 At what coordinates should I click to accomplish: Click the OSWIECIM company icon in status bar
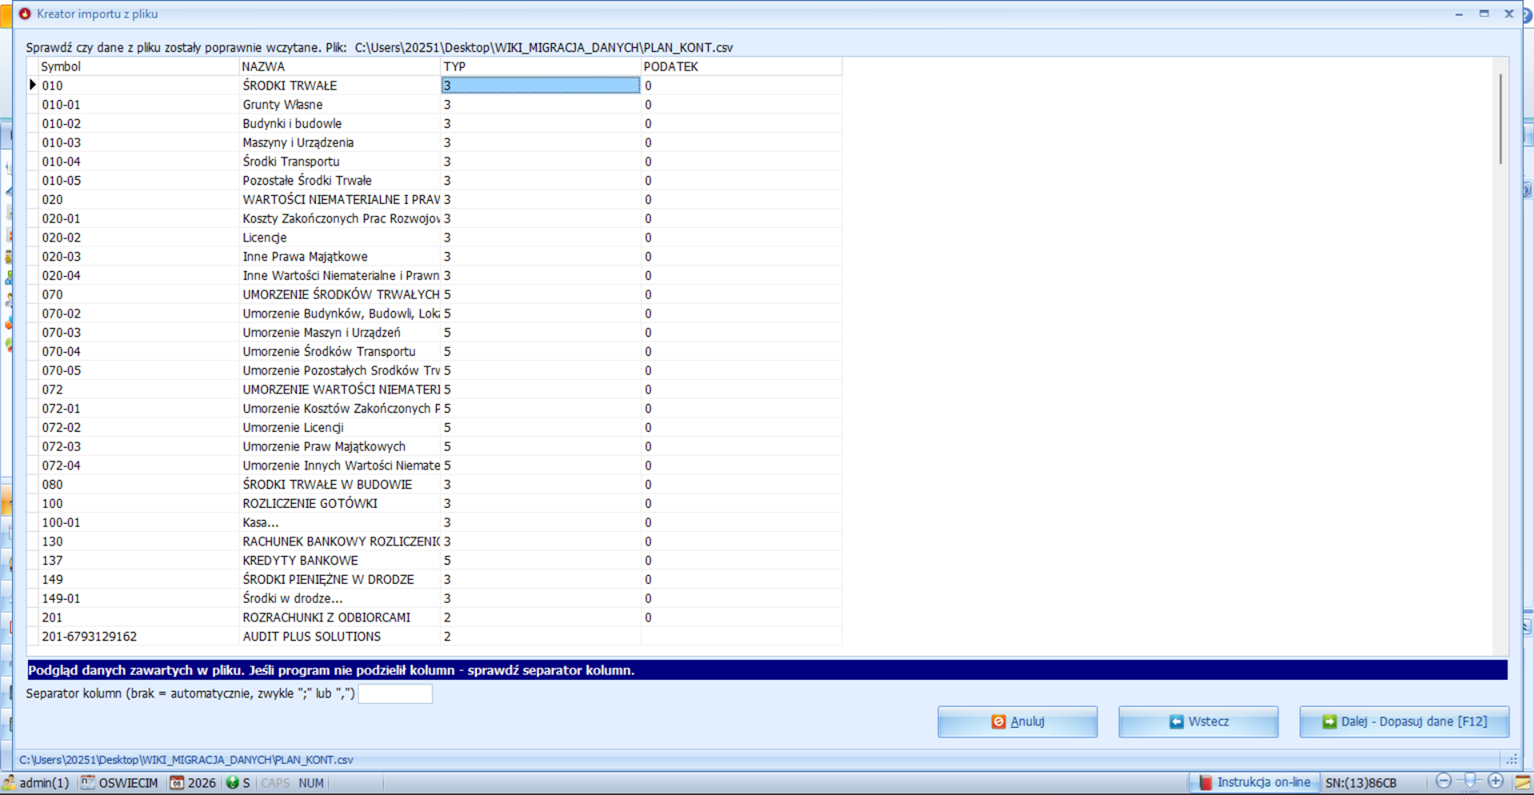(87, 782)
